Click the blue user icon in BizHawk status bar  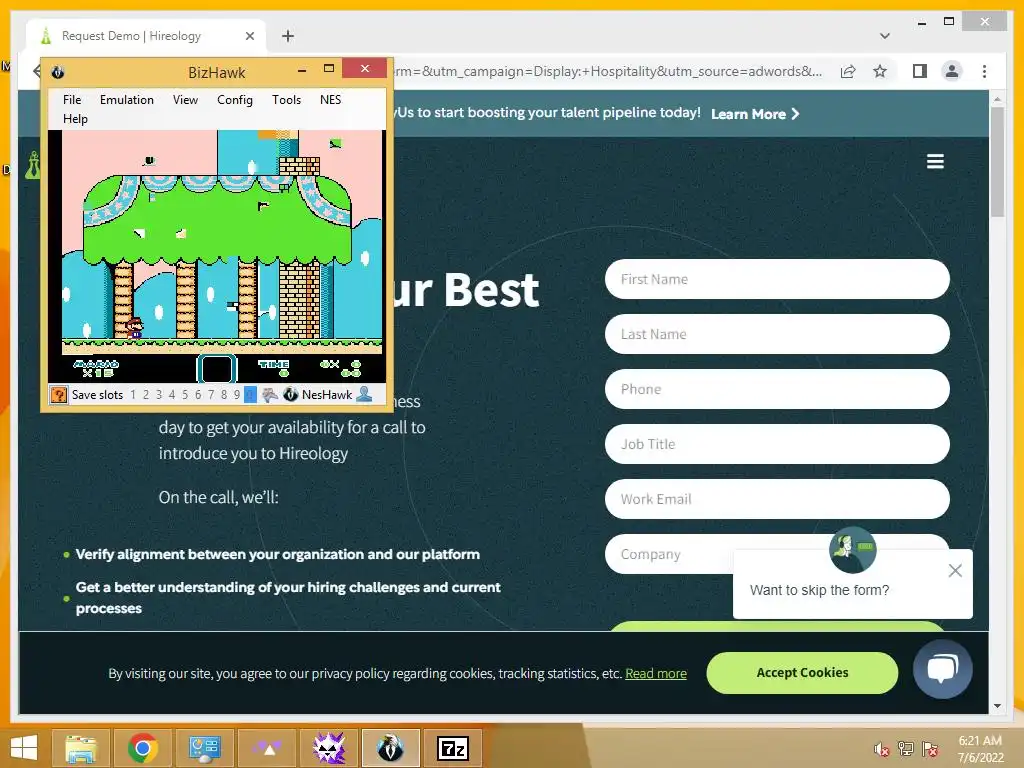point(364,394)
